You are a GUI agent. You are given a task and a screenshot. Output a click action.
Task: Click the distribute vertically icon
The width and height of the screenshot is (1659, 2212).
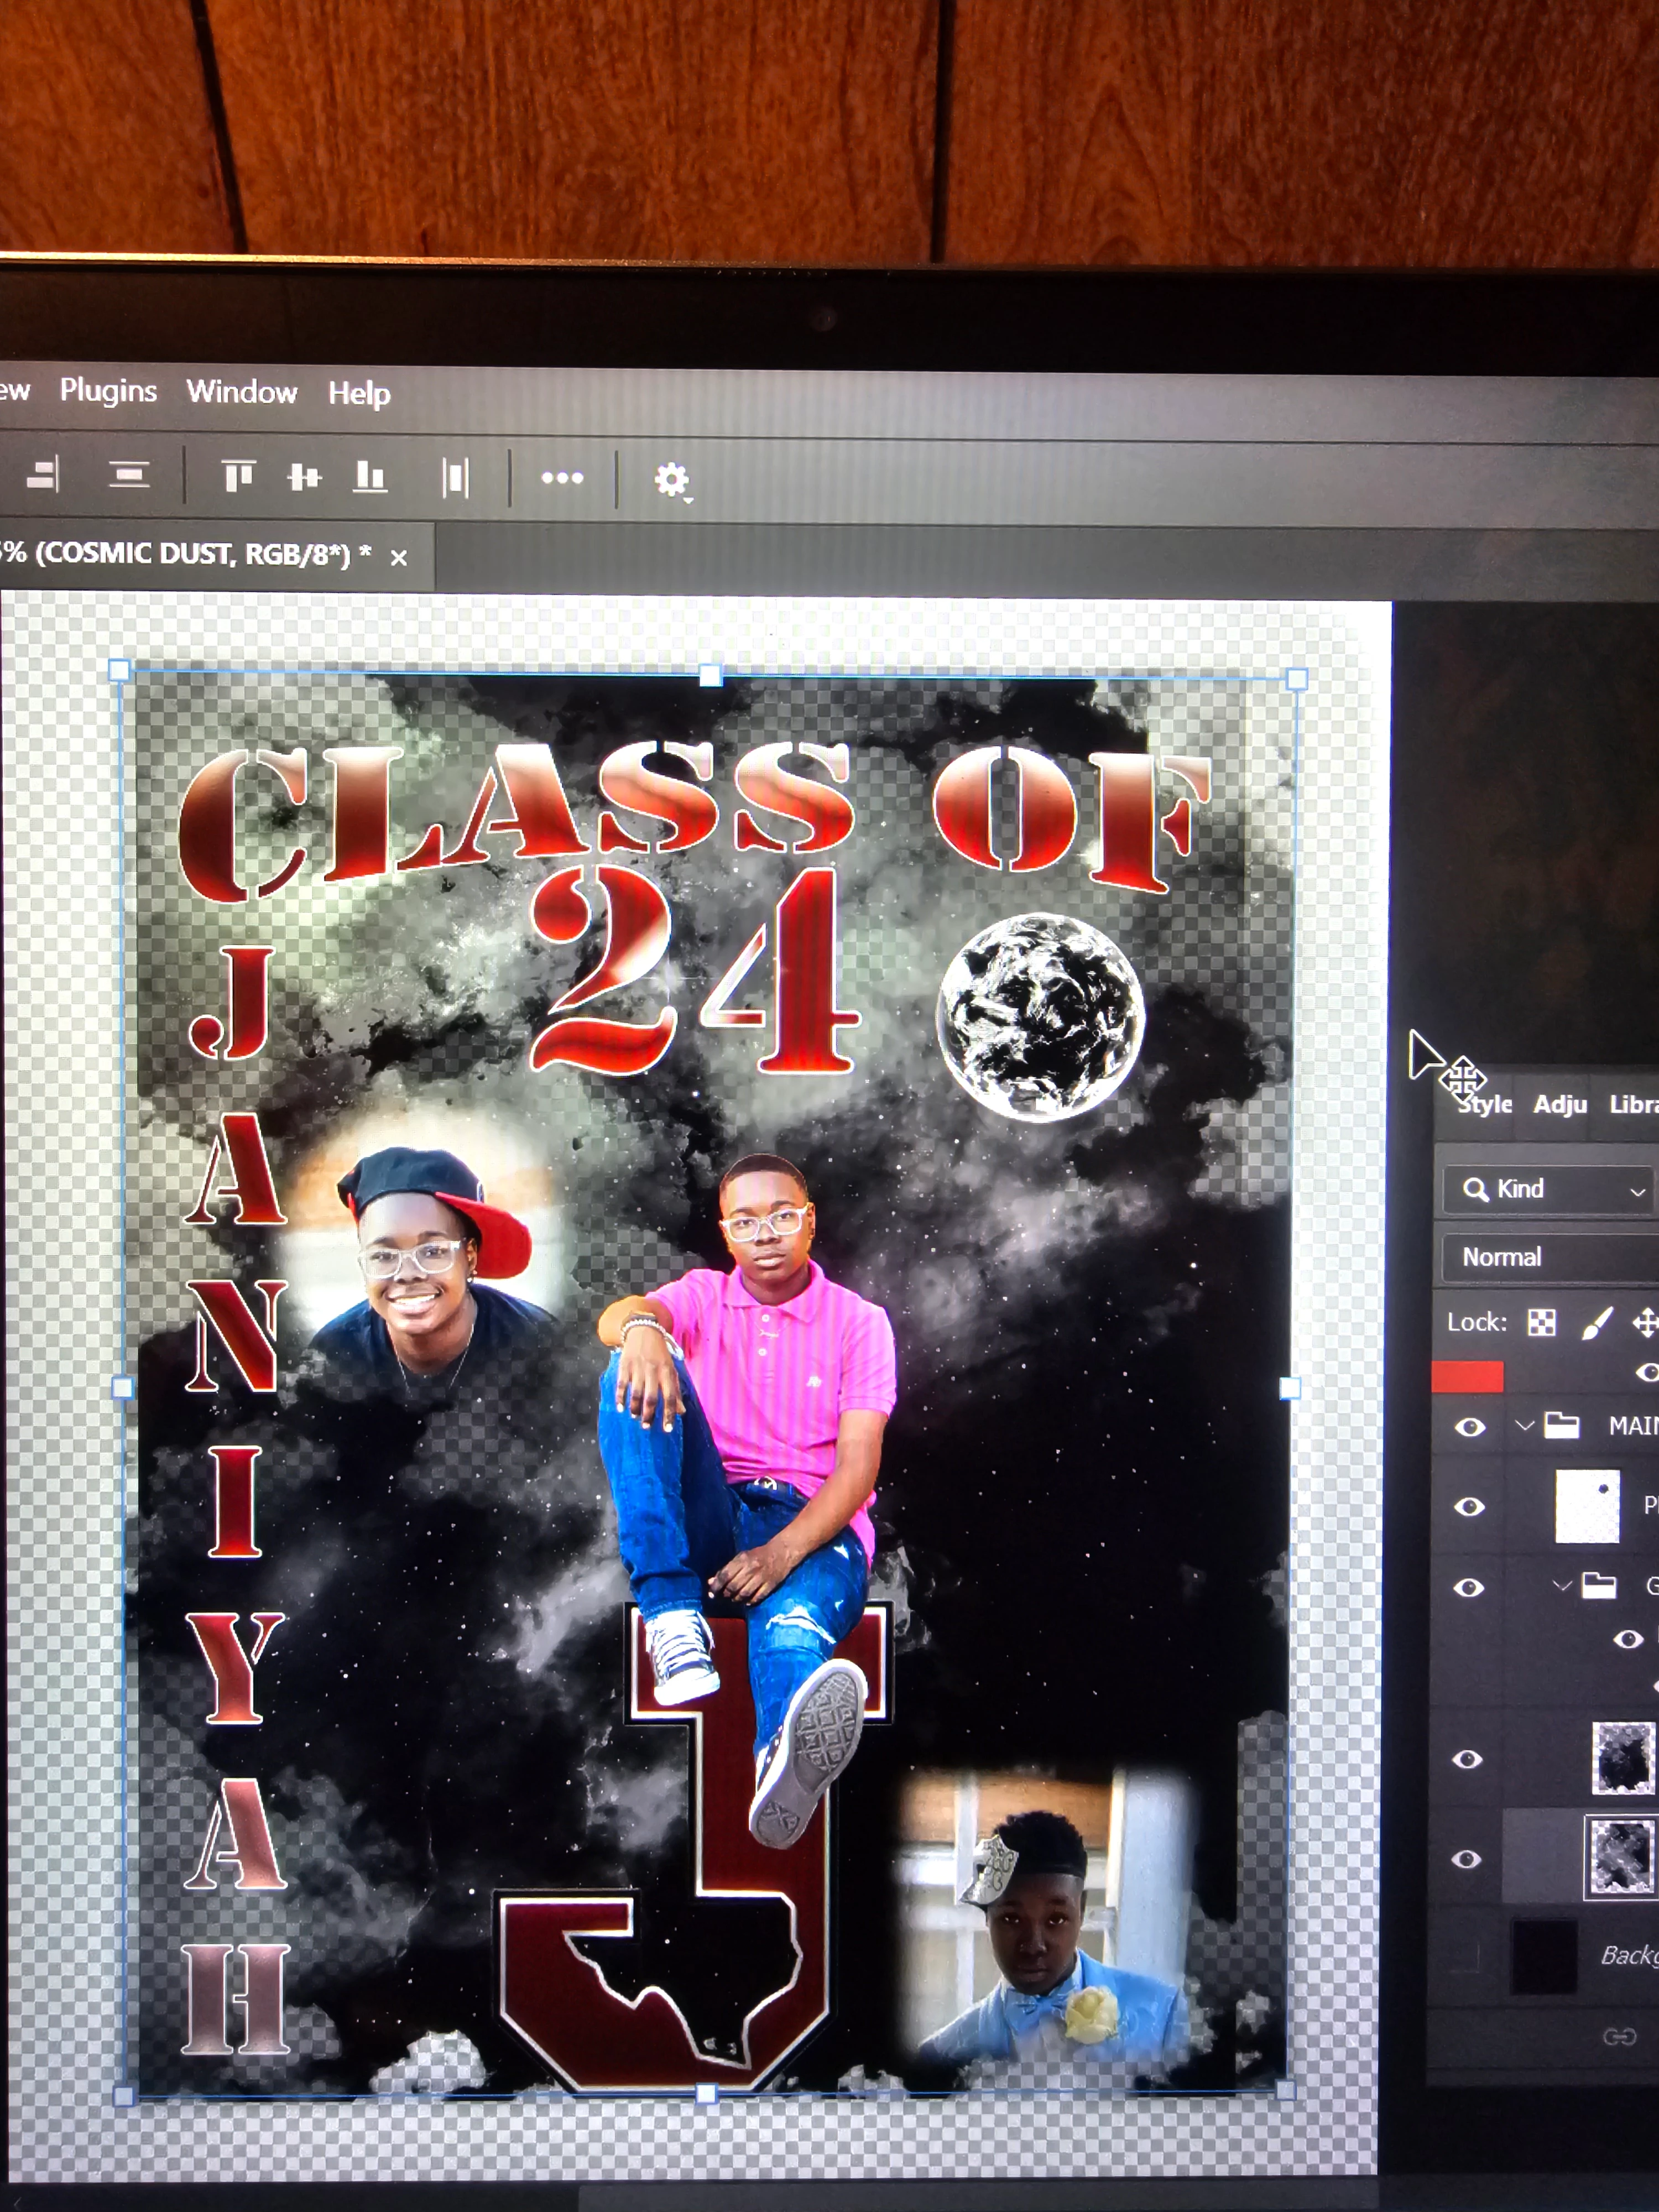[129, 474]
